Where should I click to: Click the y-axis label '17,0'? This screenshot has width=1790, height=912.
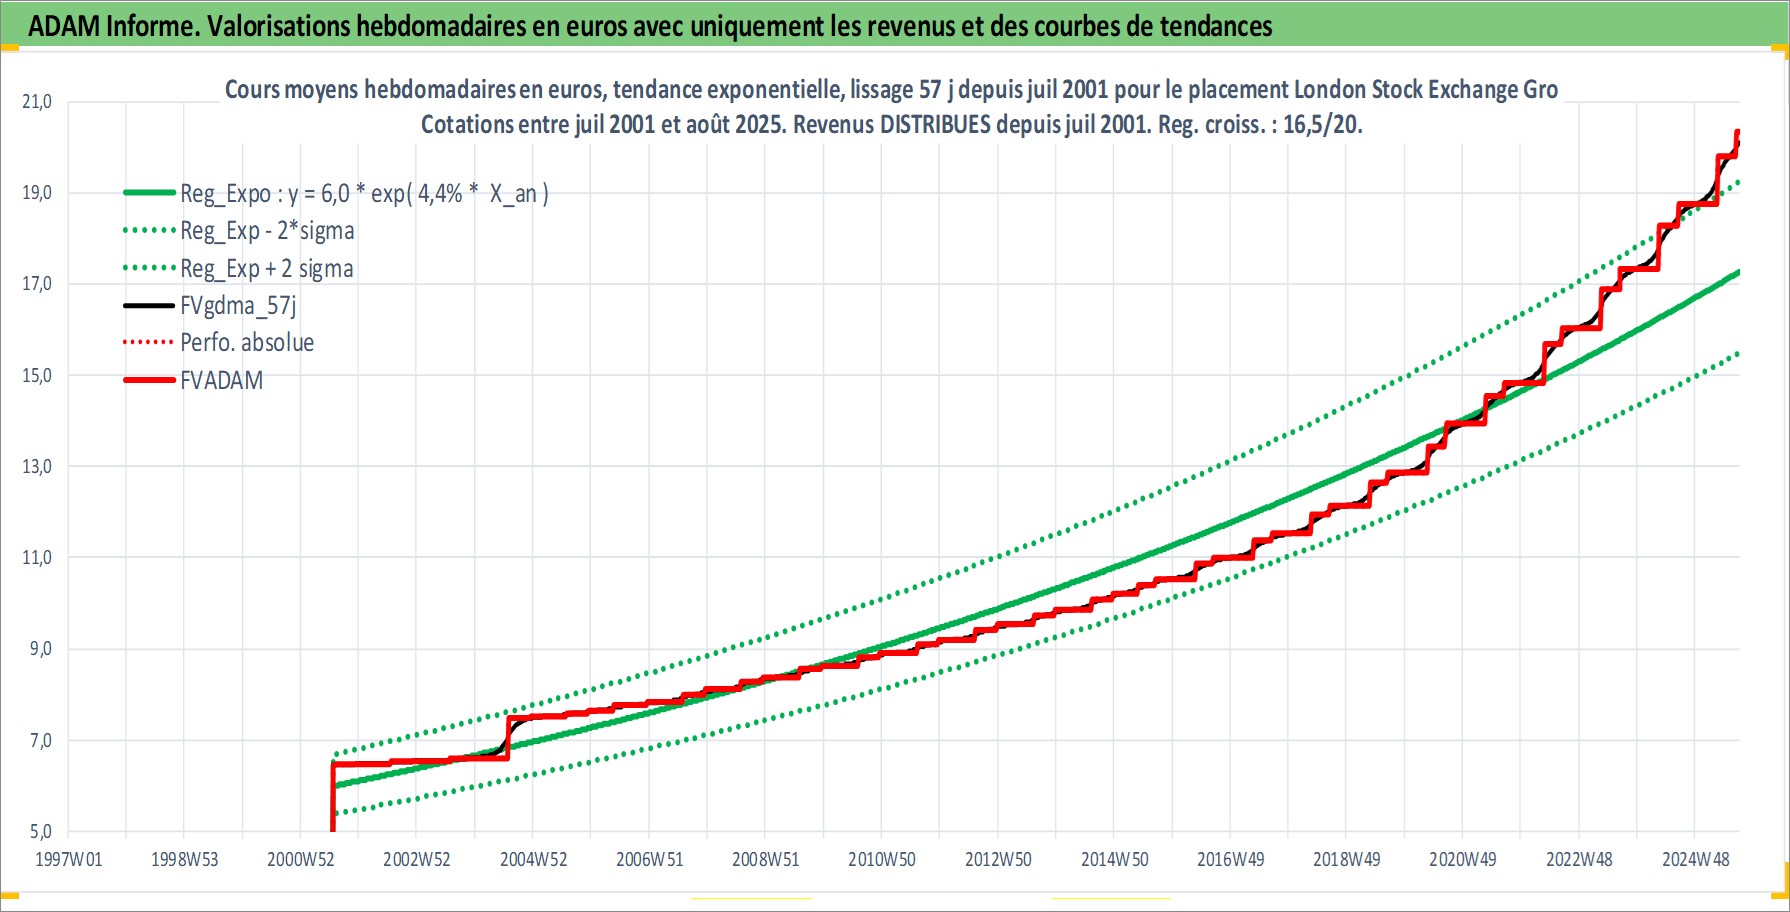37,284
